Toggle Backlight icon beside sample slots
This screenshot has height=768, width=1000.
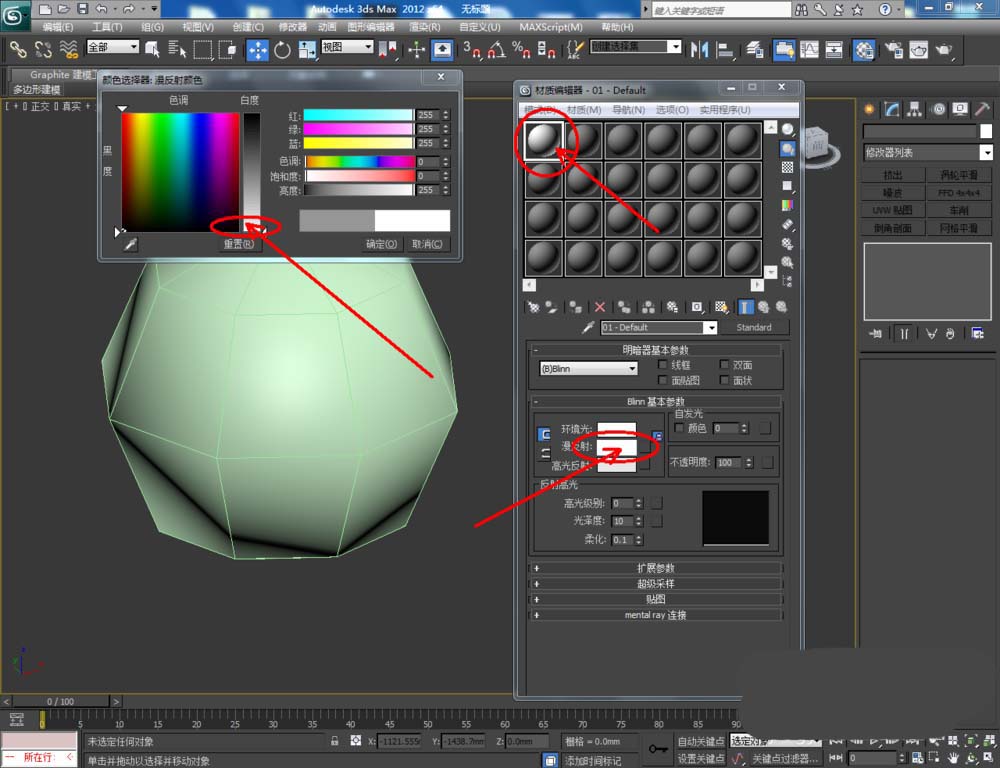coord(788,149)
